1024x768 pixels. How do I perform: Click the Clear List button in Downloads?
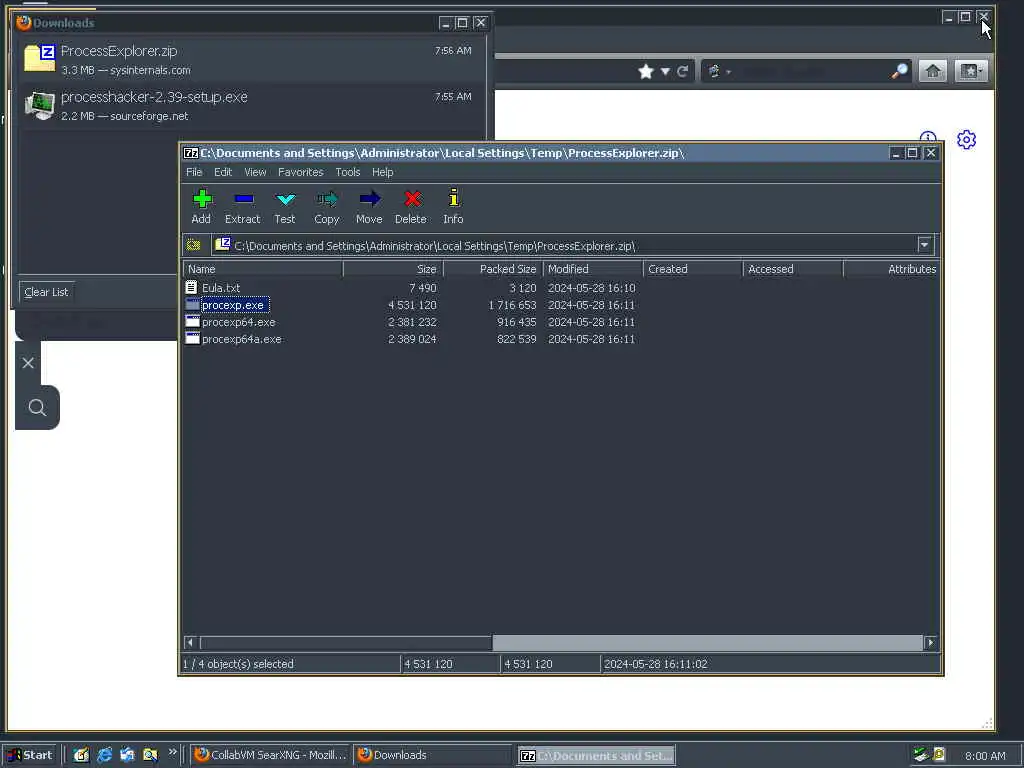pos(46,292)
